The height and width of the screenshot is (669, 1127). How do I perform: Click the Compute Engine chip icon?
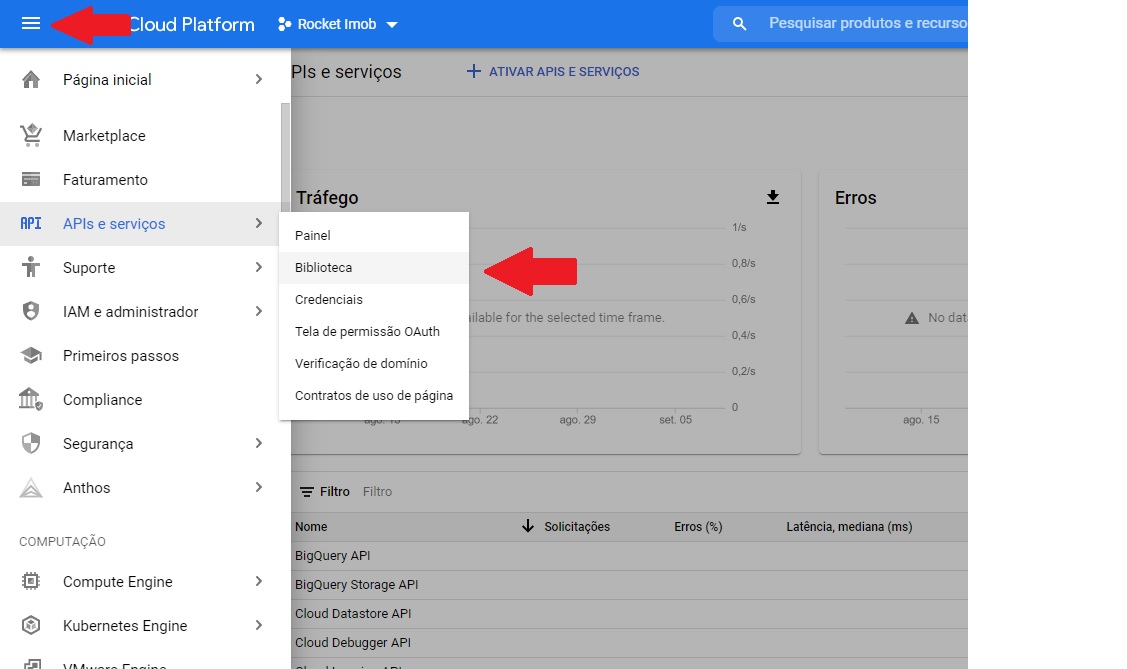point(31,582)
